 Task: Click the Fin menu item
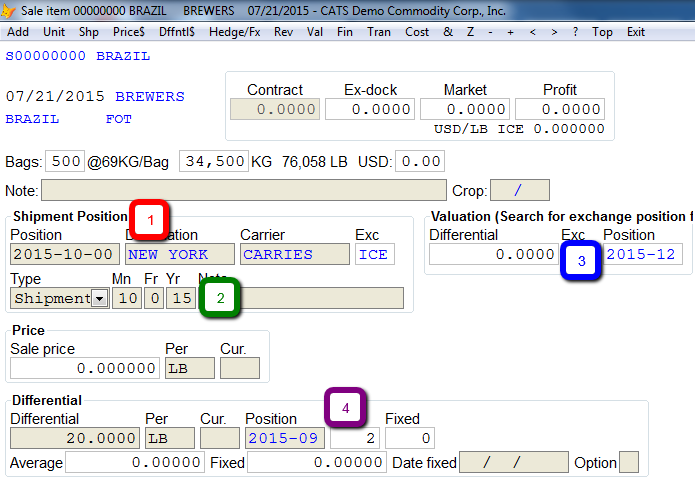[x=345, y=32]
